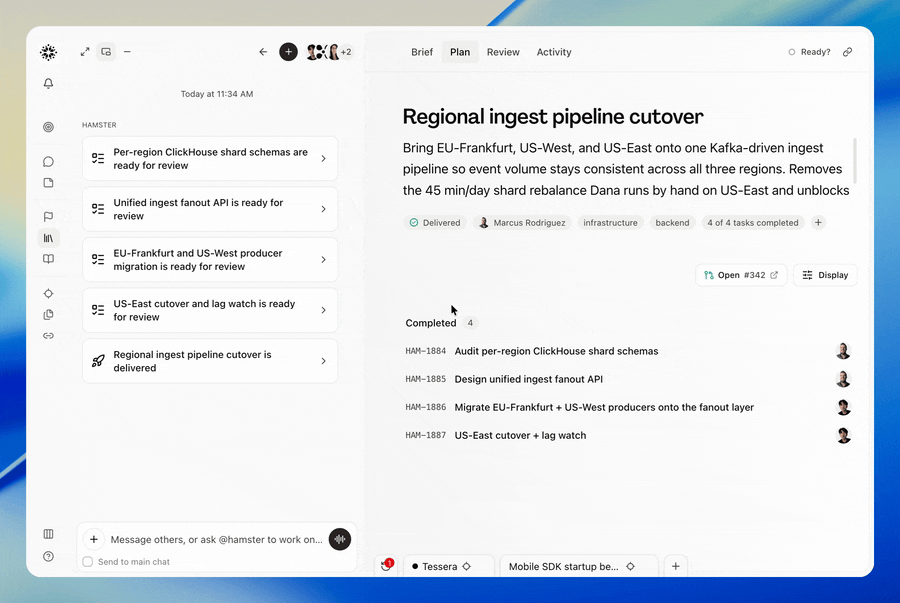Select the Plan tab
The image size is (900, 603).
click(460, 52)
